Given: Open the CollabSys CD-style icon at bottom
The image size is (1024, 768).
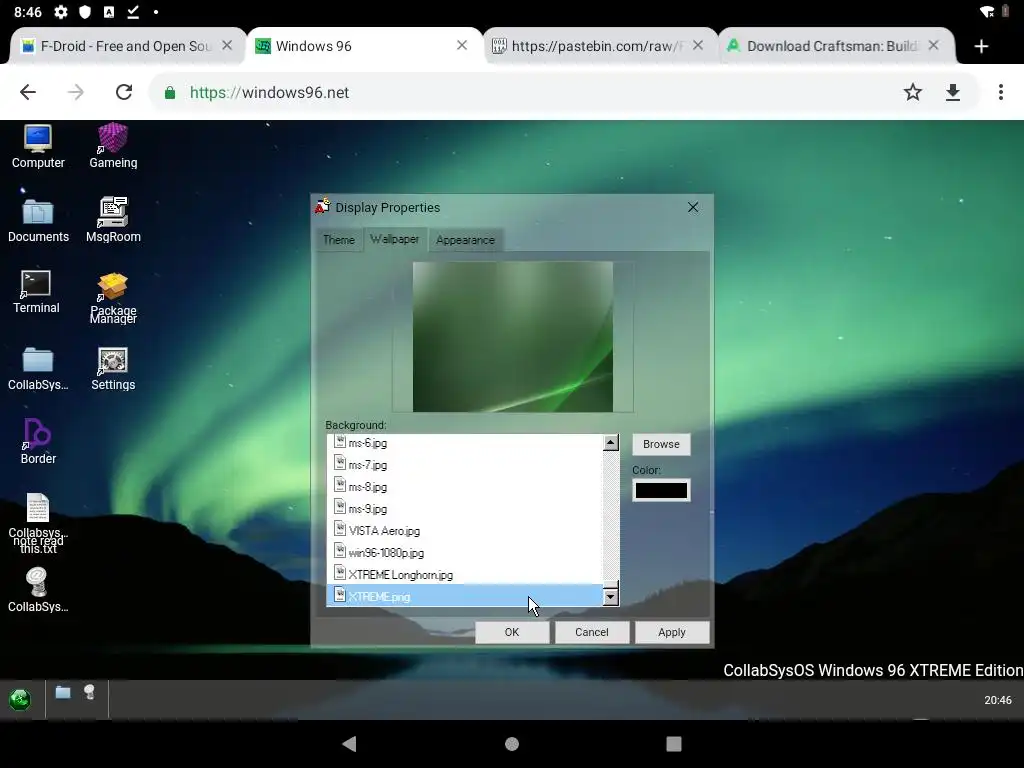Looking at the screenshot, I should [38, 590].
